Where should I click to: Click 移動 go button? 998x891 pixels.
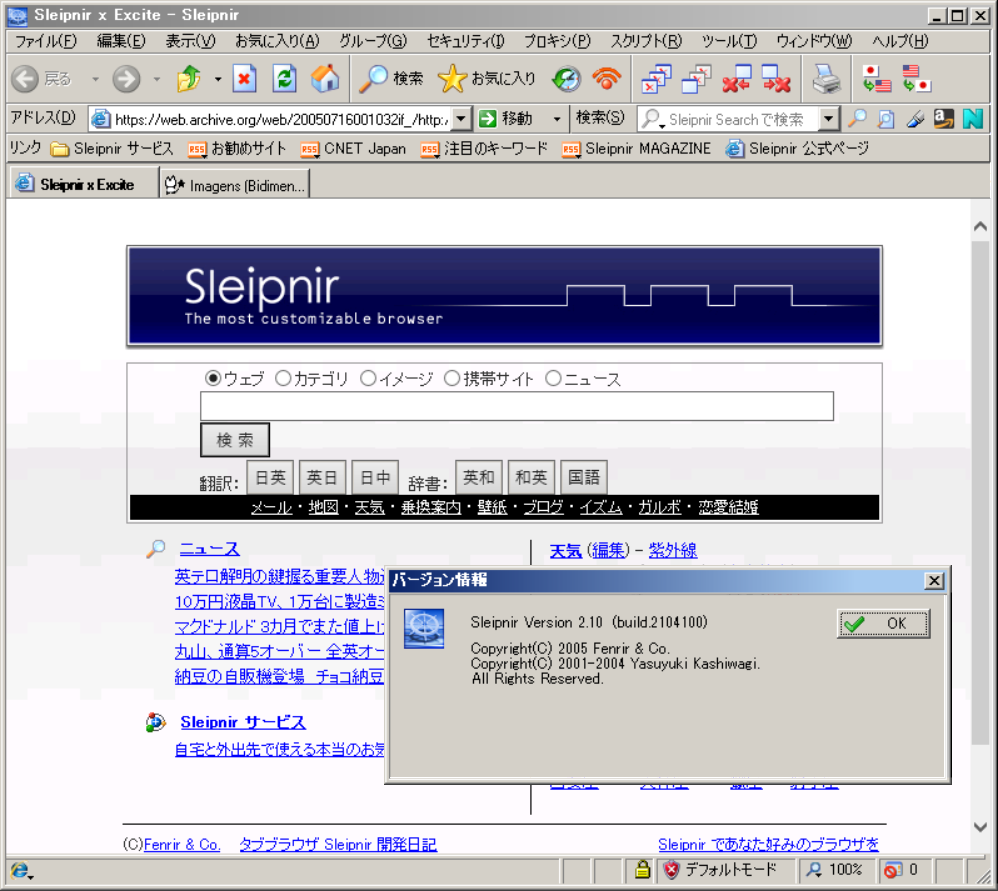point(507,119)
